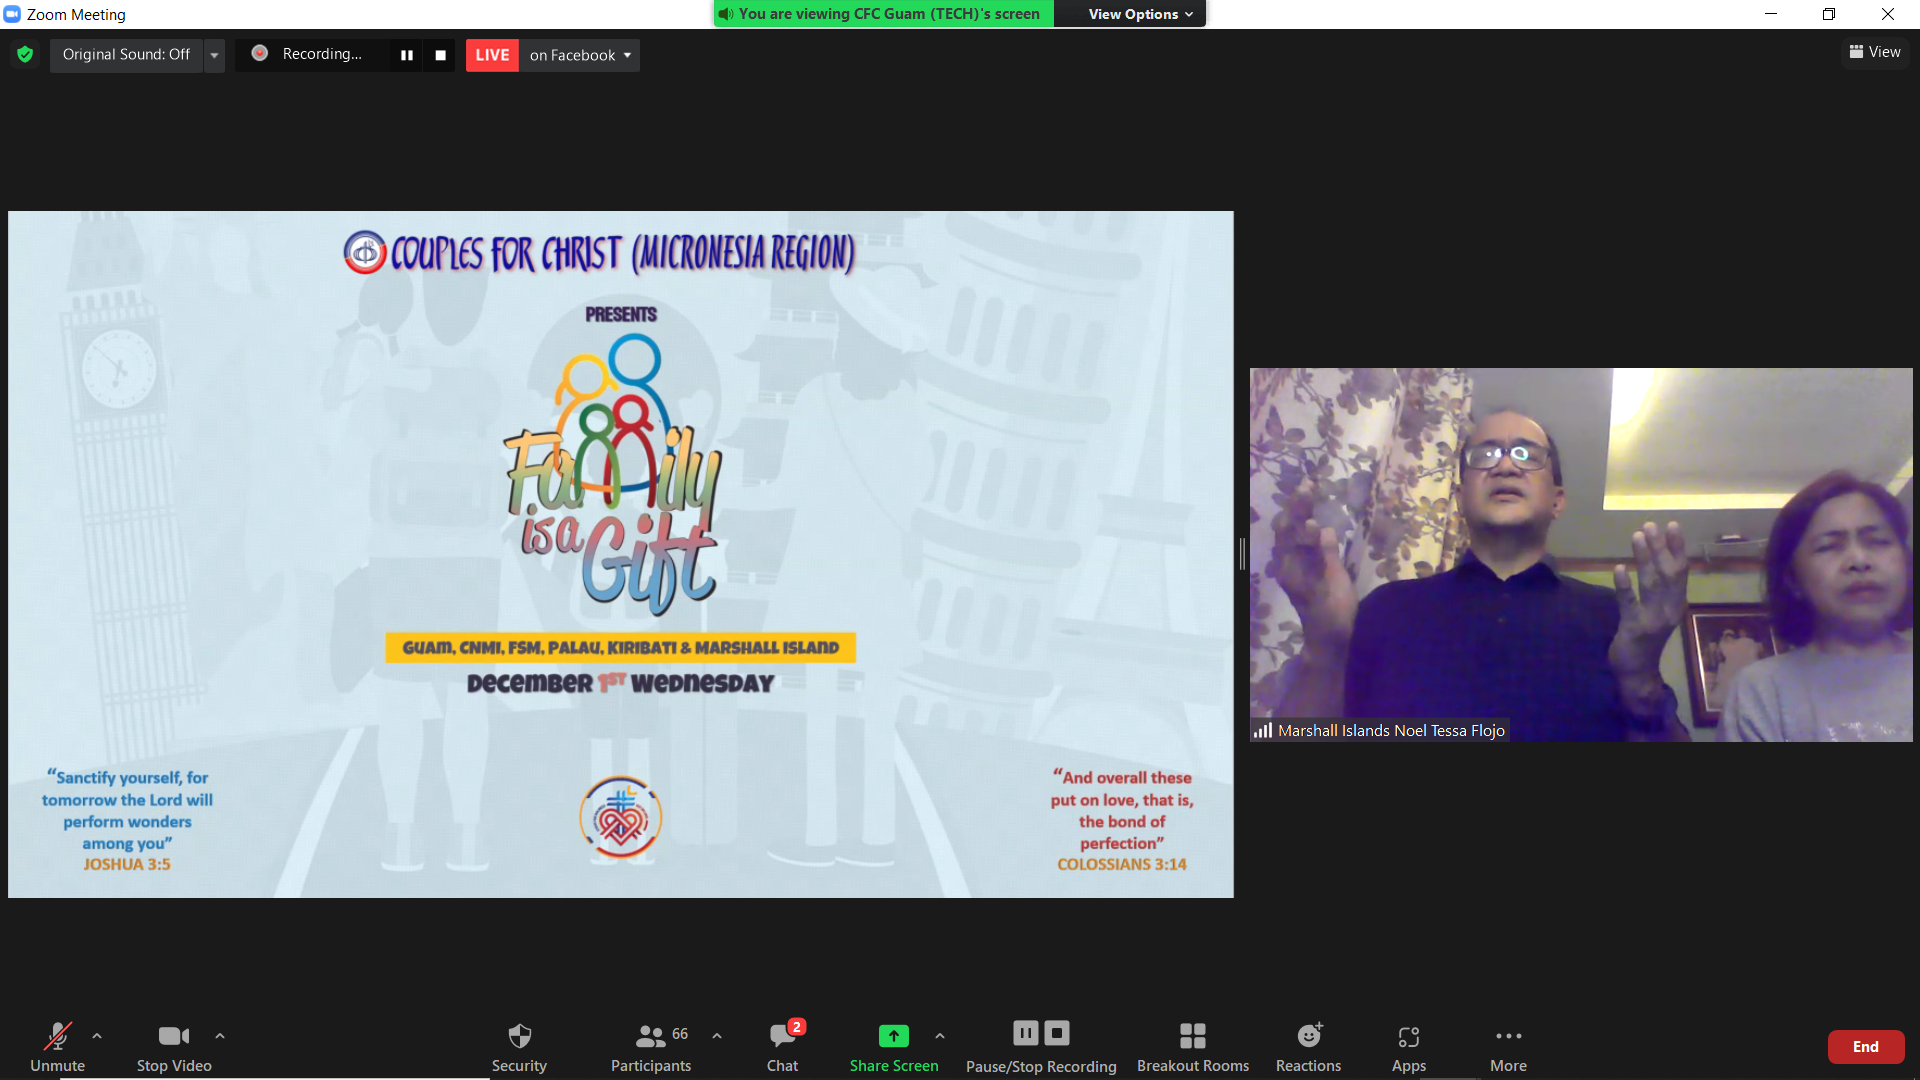Screen dimensions: 1920x1080
Task: Click the green screen-viewing banner
Action: (x=884, y=14)
